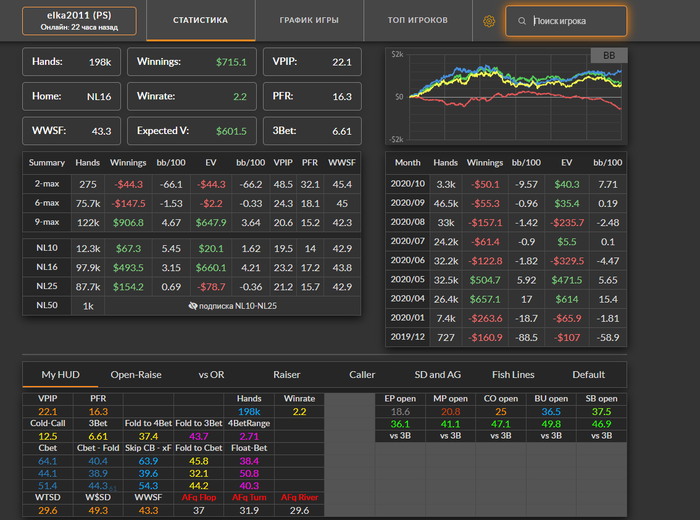
Task: Show the Caller HUD tab
Action: 362,374
